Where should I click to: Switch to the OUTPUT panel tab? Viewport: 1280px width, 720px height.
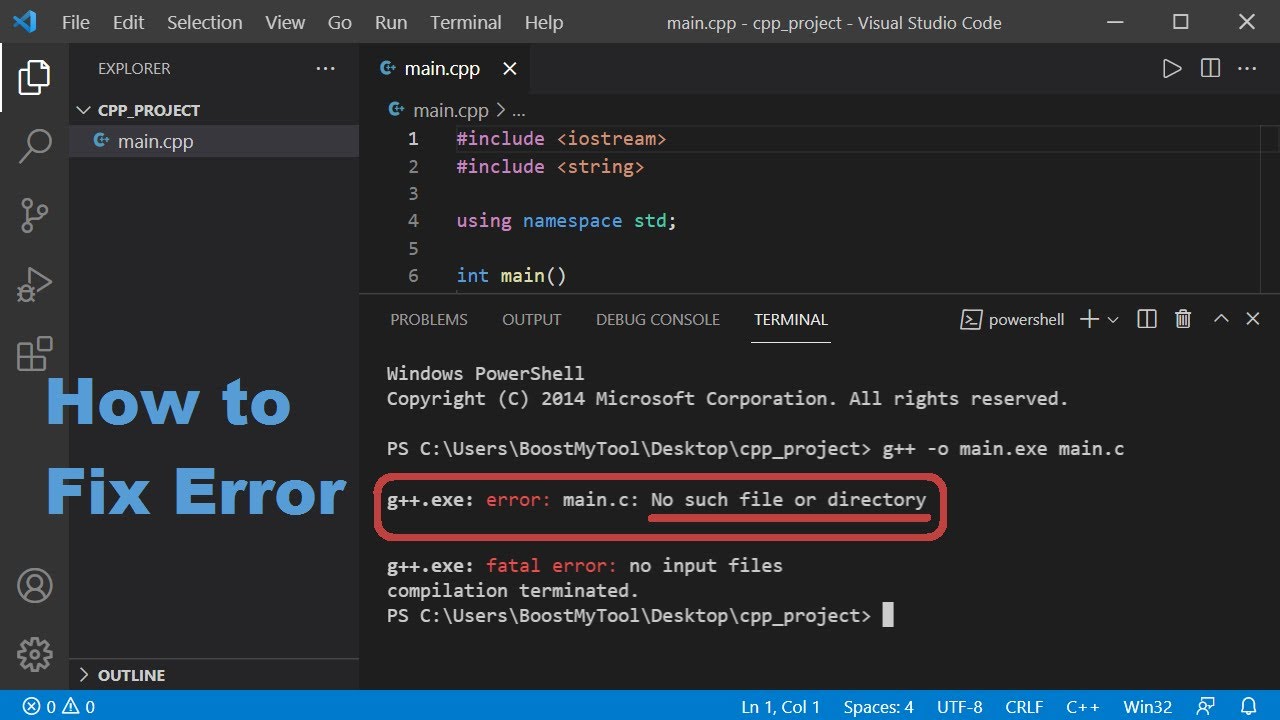click(532, 320)
